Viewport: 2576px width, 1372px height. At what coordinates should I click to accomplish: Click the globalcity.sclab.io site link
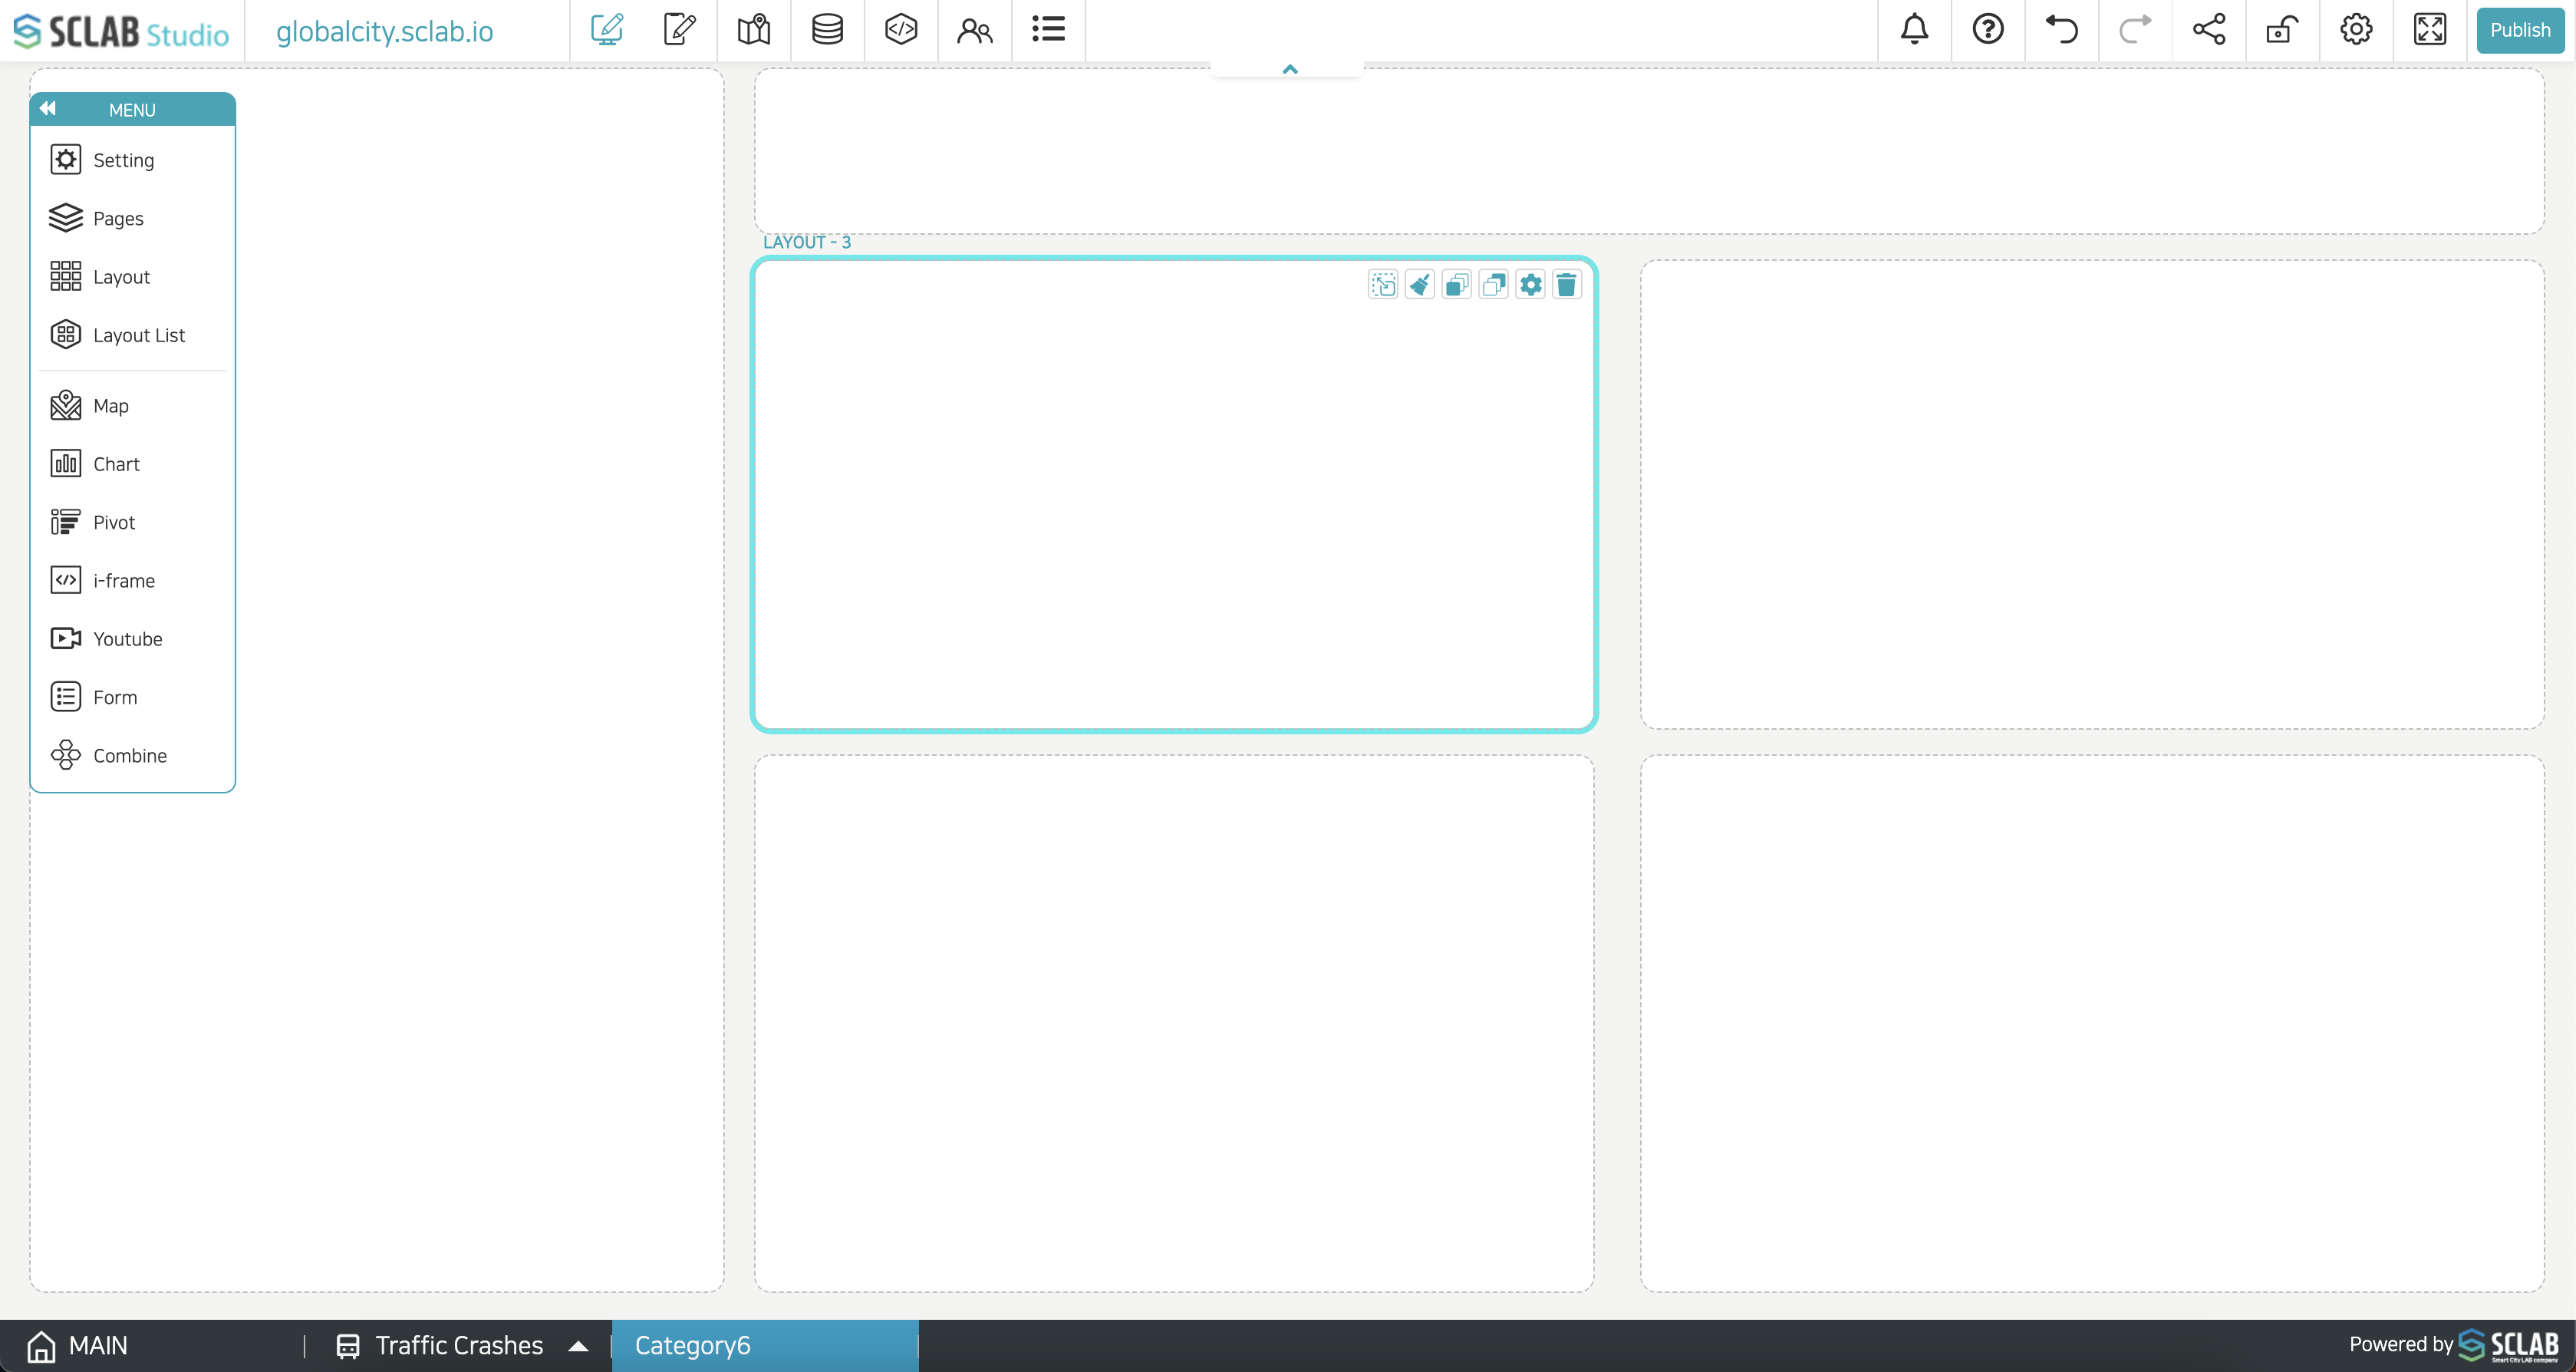pyautogui.click(x=385, y=31)
